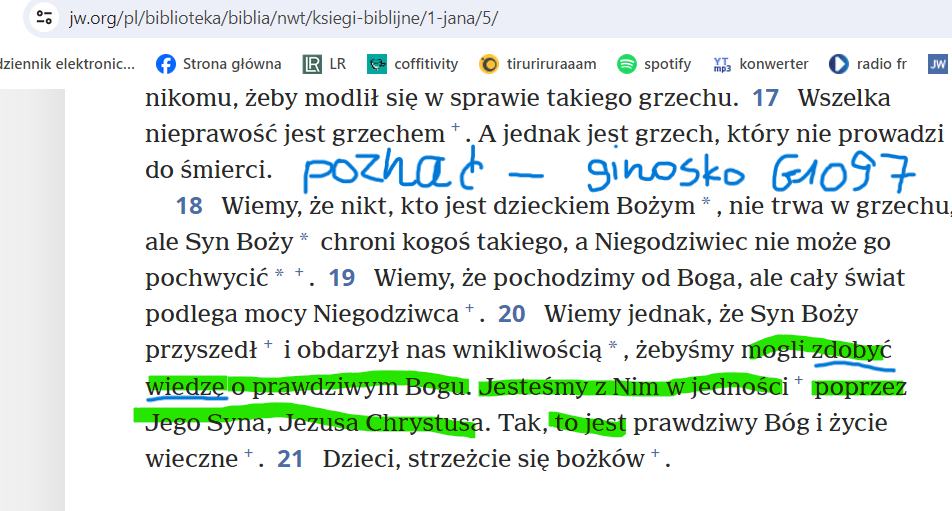952x511 pixels.
Task: Launch the spotify bookmark
Action: pos(654,64)
